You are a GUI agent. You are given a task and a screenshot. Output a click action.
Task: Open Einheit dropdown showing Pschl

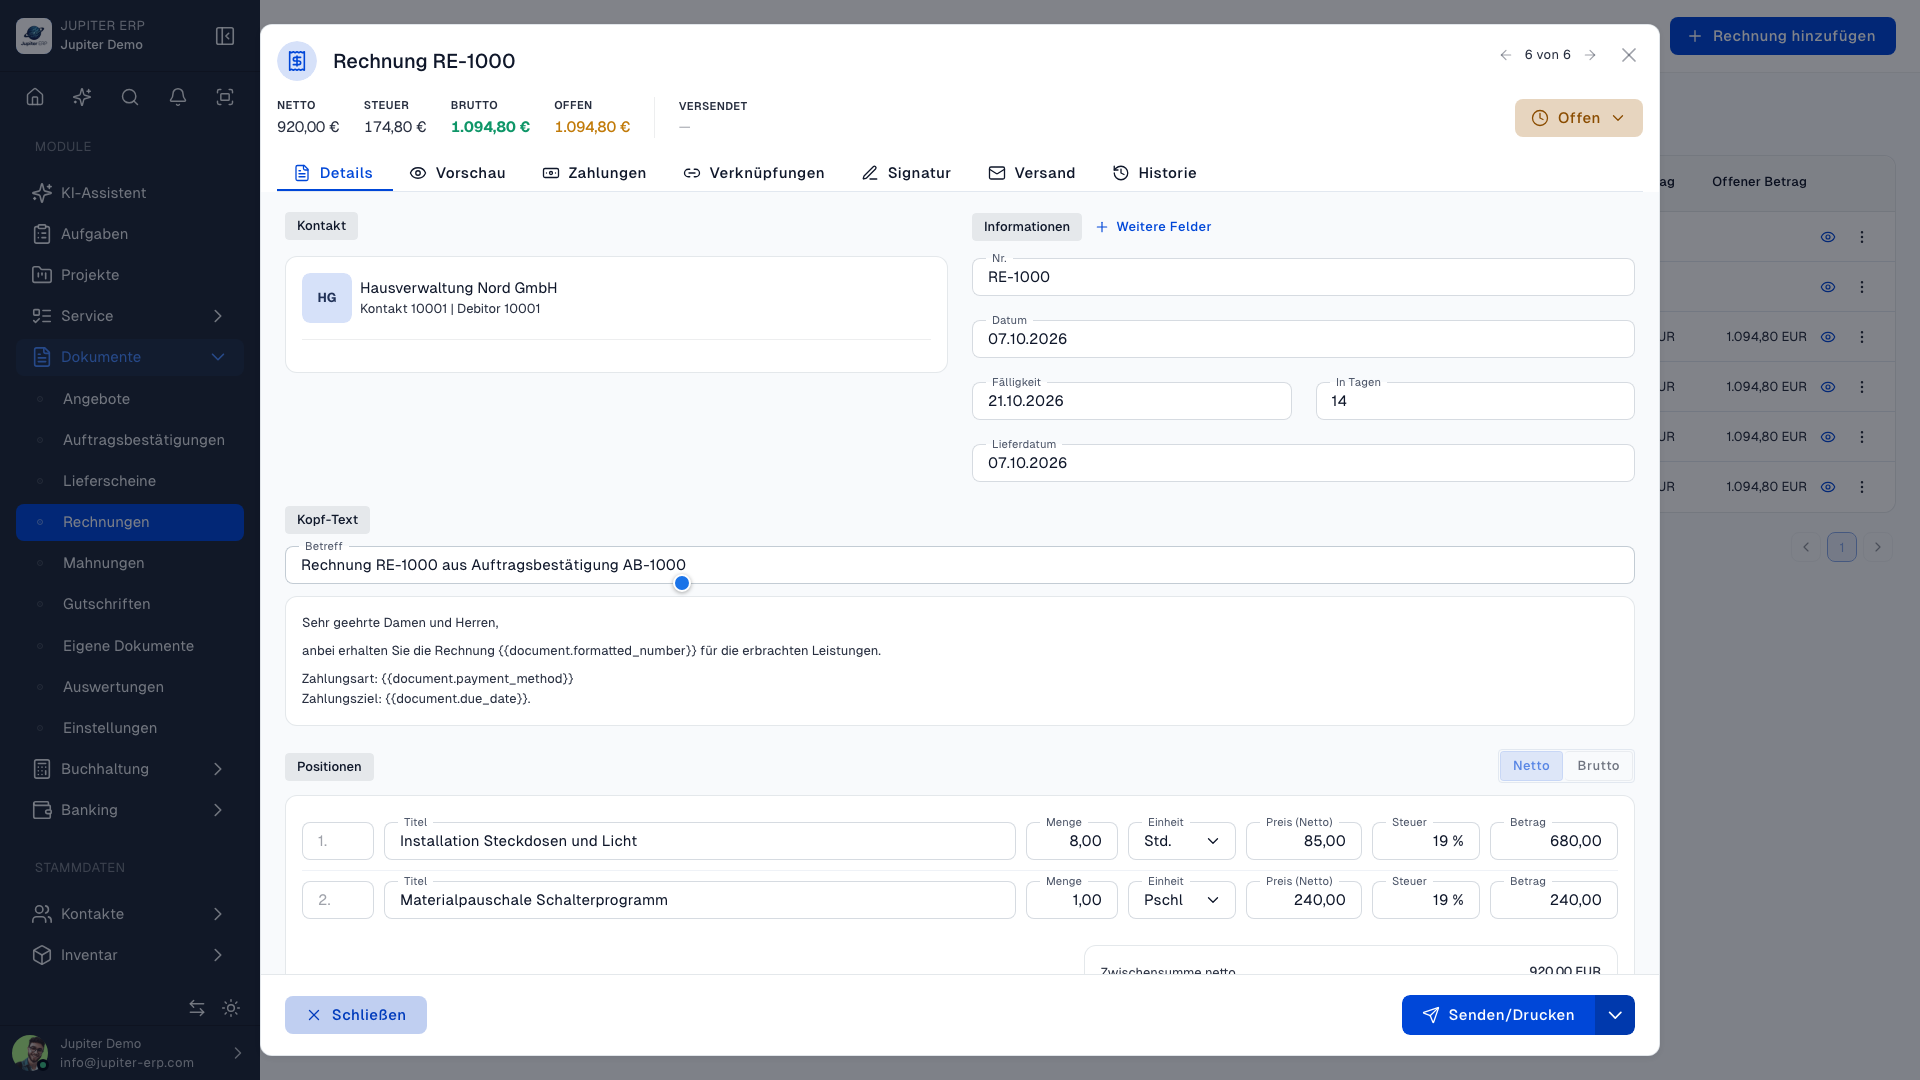point(1182,900)
